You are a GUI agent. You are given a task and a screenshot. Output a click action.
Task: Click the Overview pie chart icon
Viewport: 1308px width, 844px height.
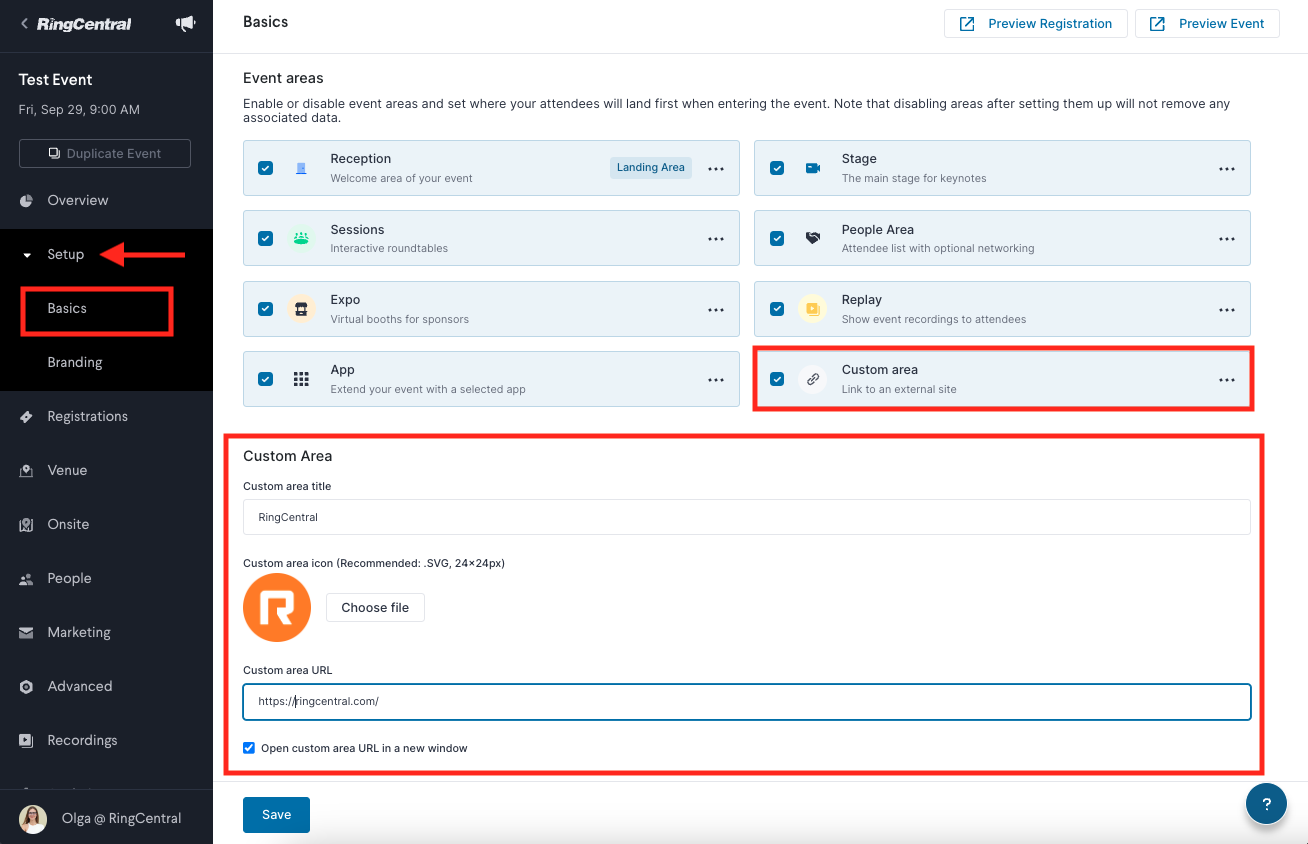27,201
